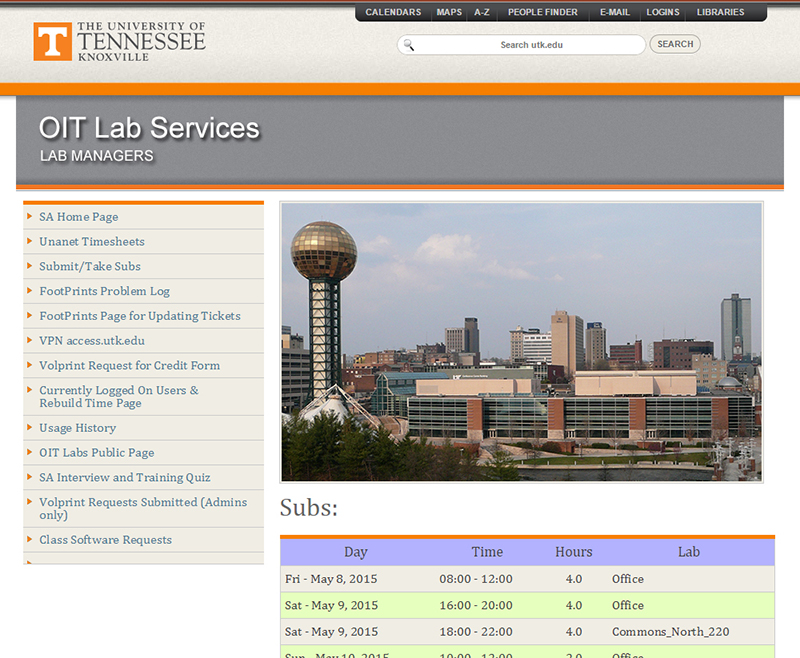The image size is (800, 658).
Task: Open Volprint Request for Credit Form
Action: pos(130,366)
